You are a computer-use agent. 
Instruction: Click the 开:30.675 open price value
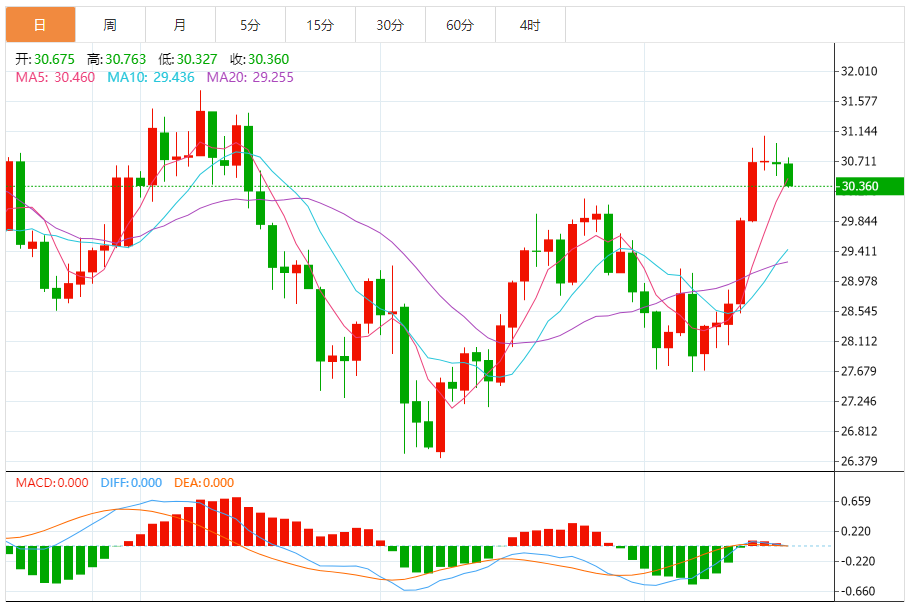(45, 59)
